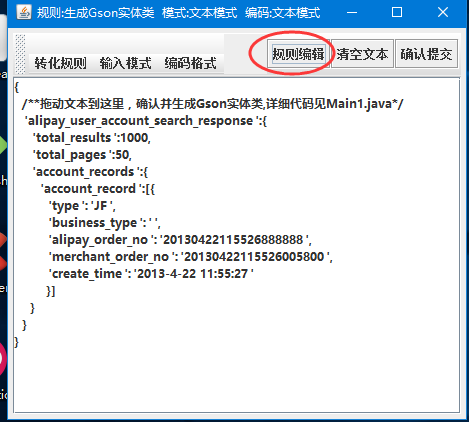469x422 pixels.
Task: Open the 输入模式 menu
Action: [125, 63]
